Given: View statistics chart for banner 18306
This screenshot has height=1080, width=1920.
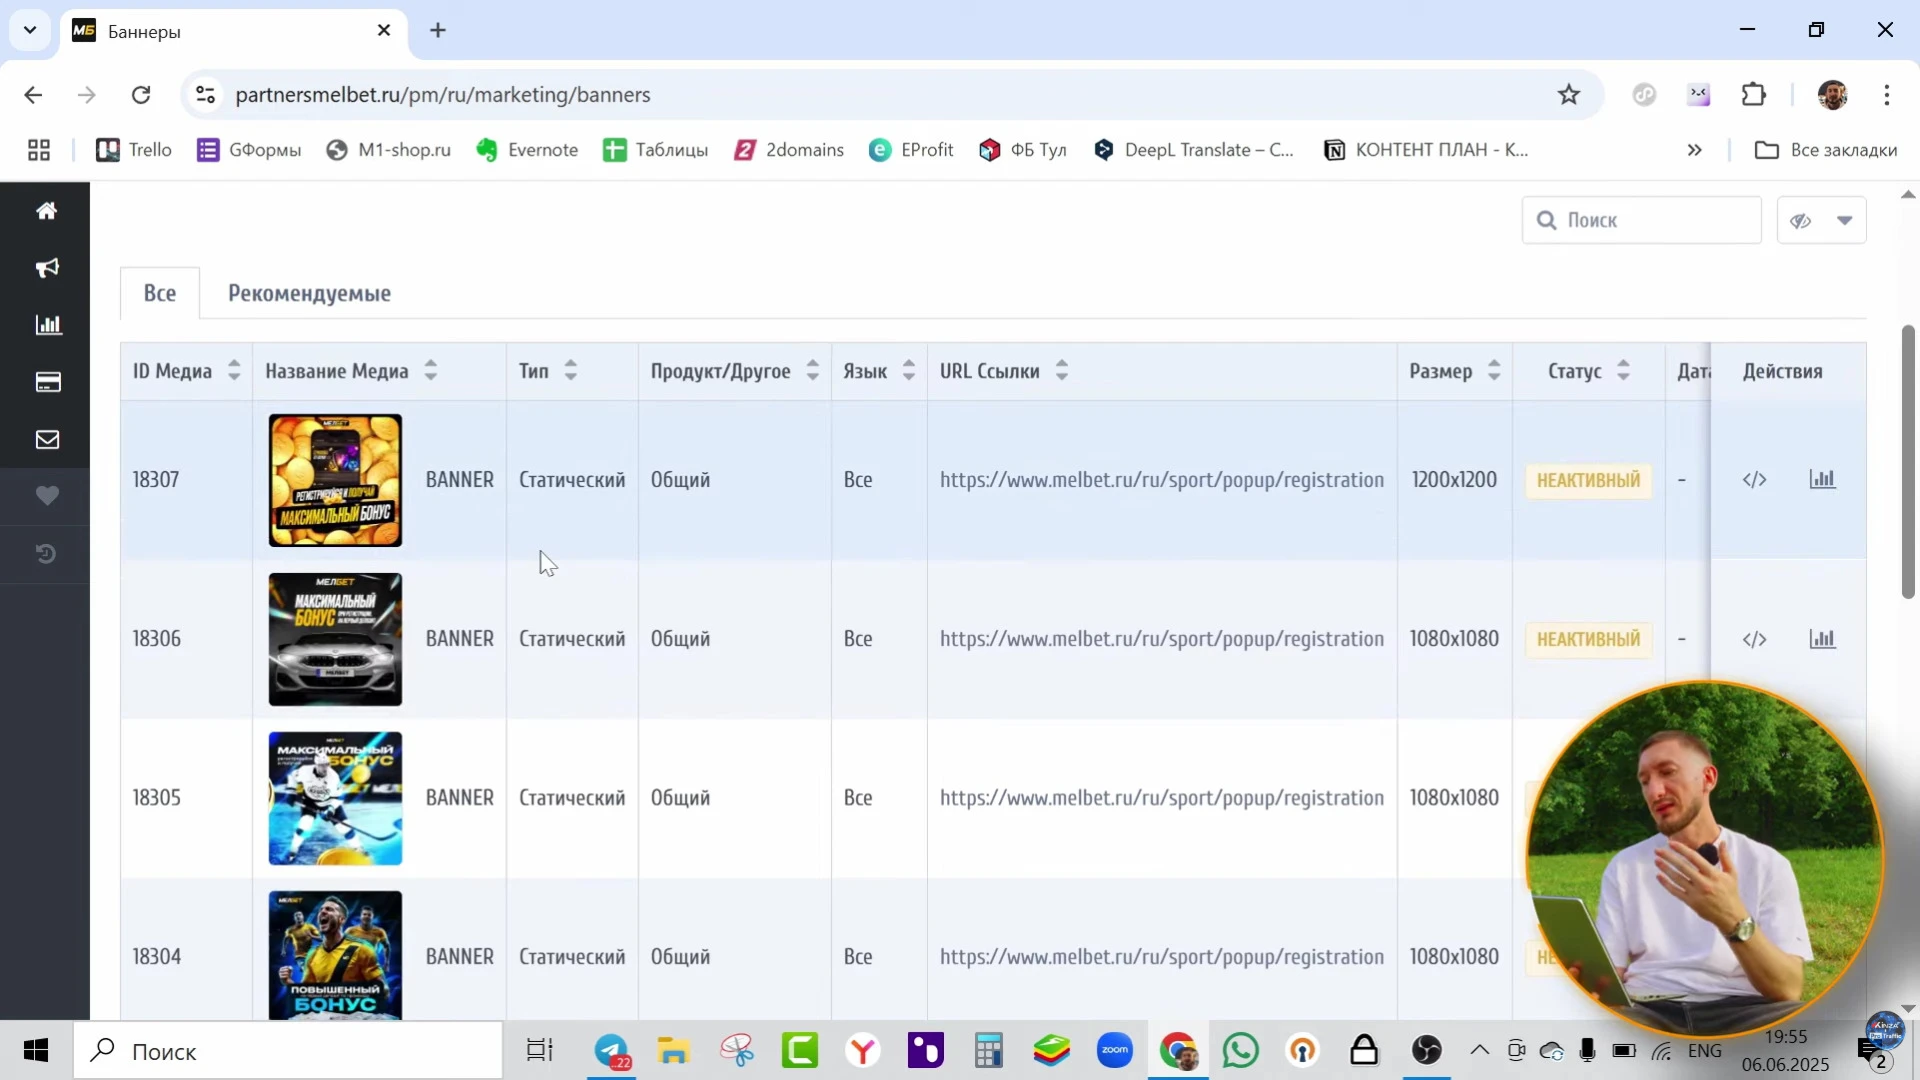Looking at the screenshot, I should point(1822,638).
